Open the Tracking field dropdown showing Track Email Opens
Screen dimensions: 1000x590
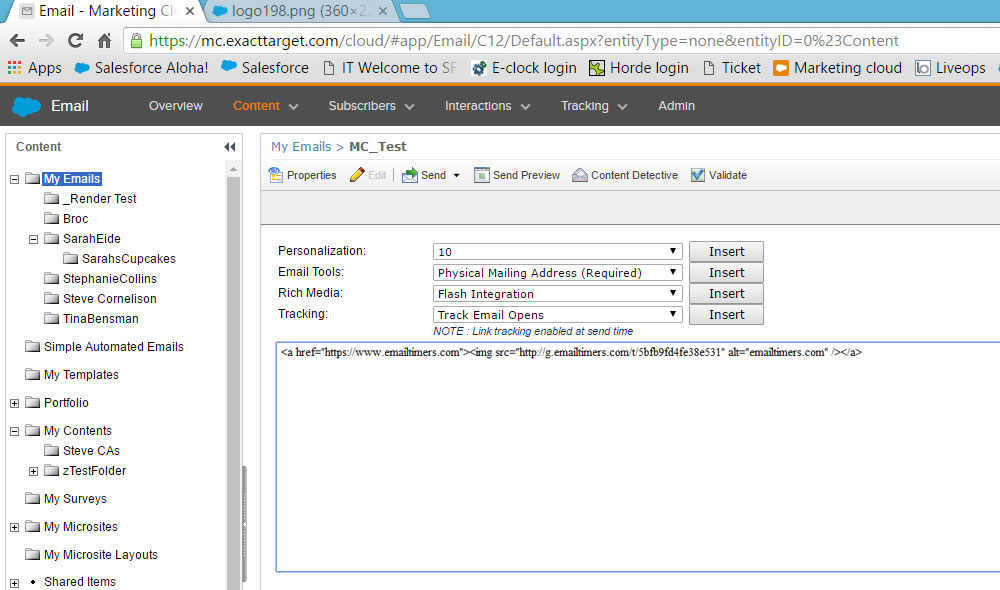coord(557,314)
